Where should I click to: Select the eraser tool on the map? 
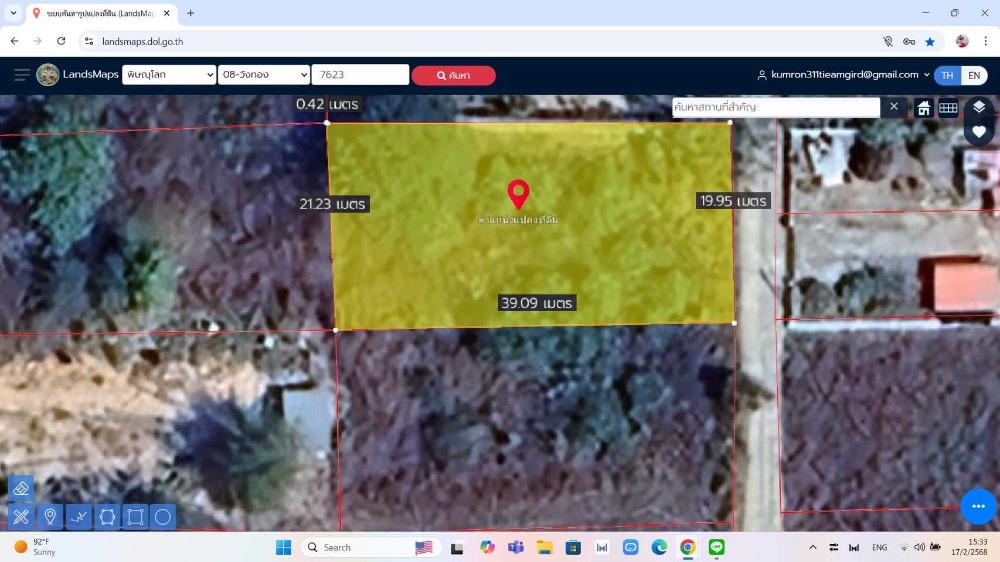pos(21,488)
